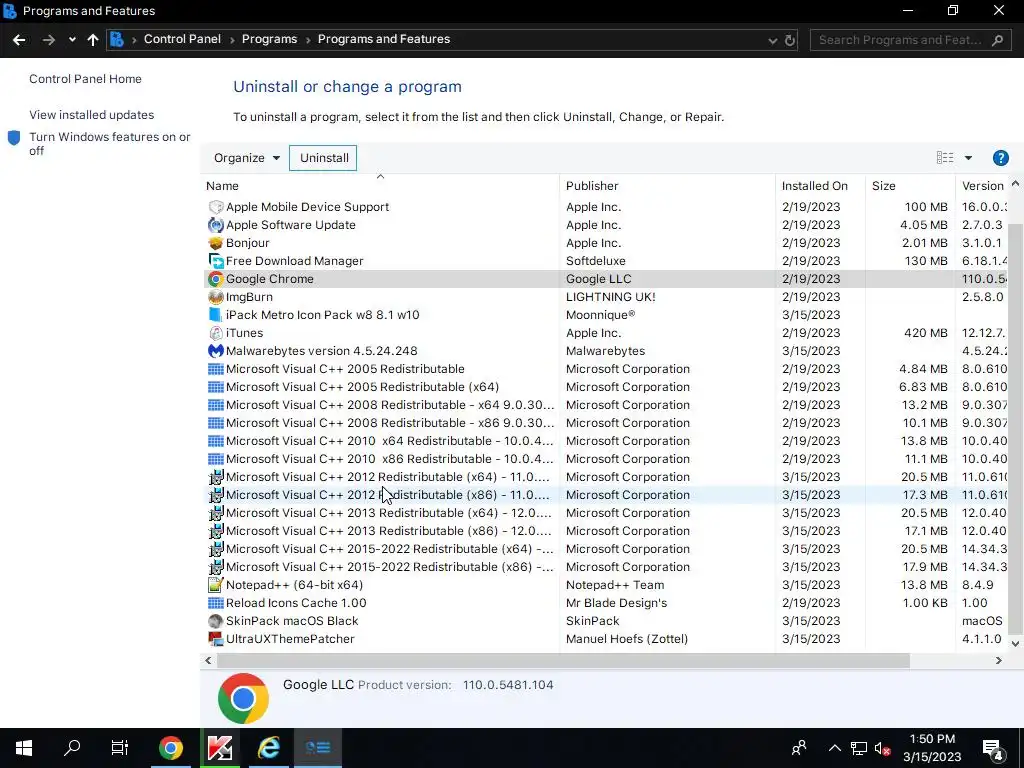Open Chrome from the taskbar
This screenshot has width=1024, height=768.
170,748
